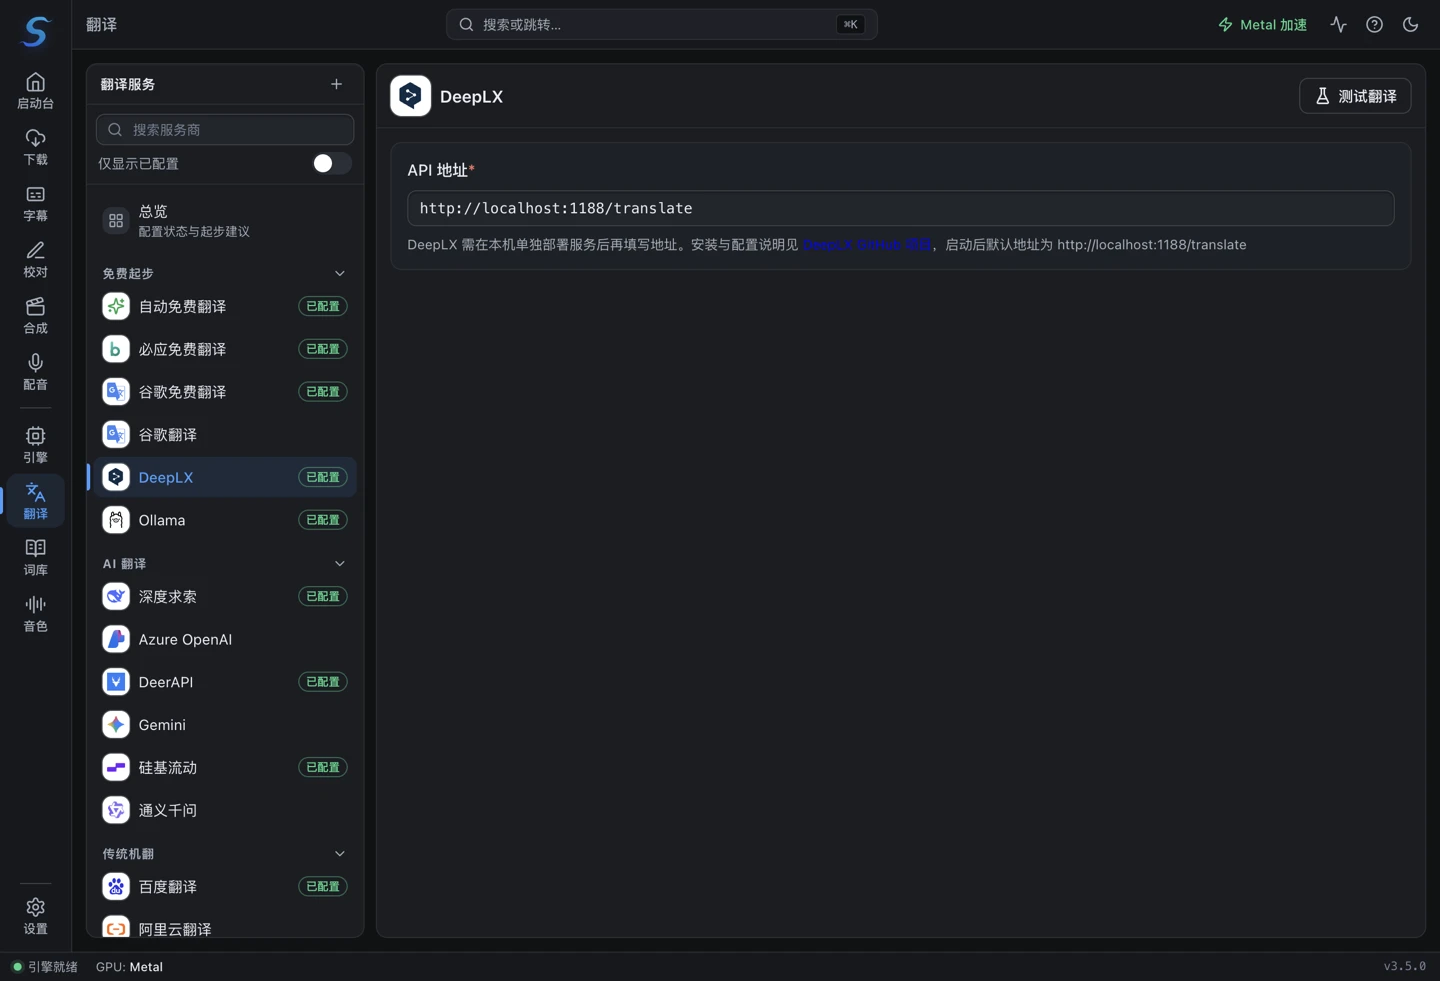Open the 配音 dubbing section
This screenshot has width=1440, height=981.
36,371
